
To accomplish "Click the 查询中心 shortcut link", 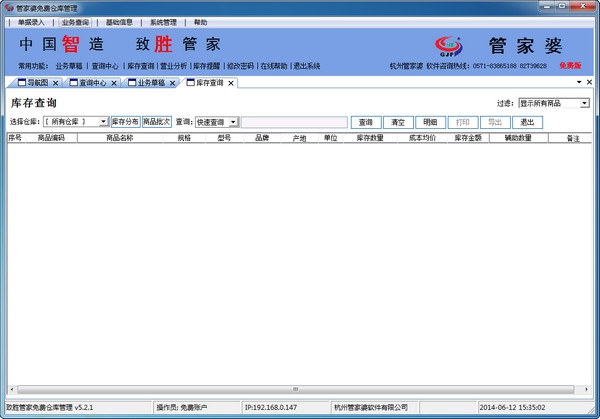I will (x=105, y=66).
